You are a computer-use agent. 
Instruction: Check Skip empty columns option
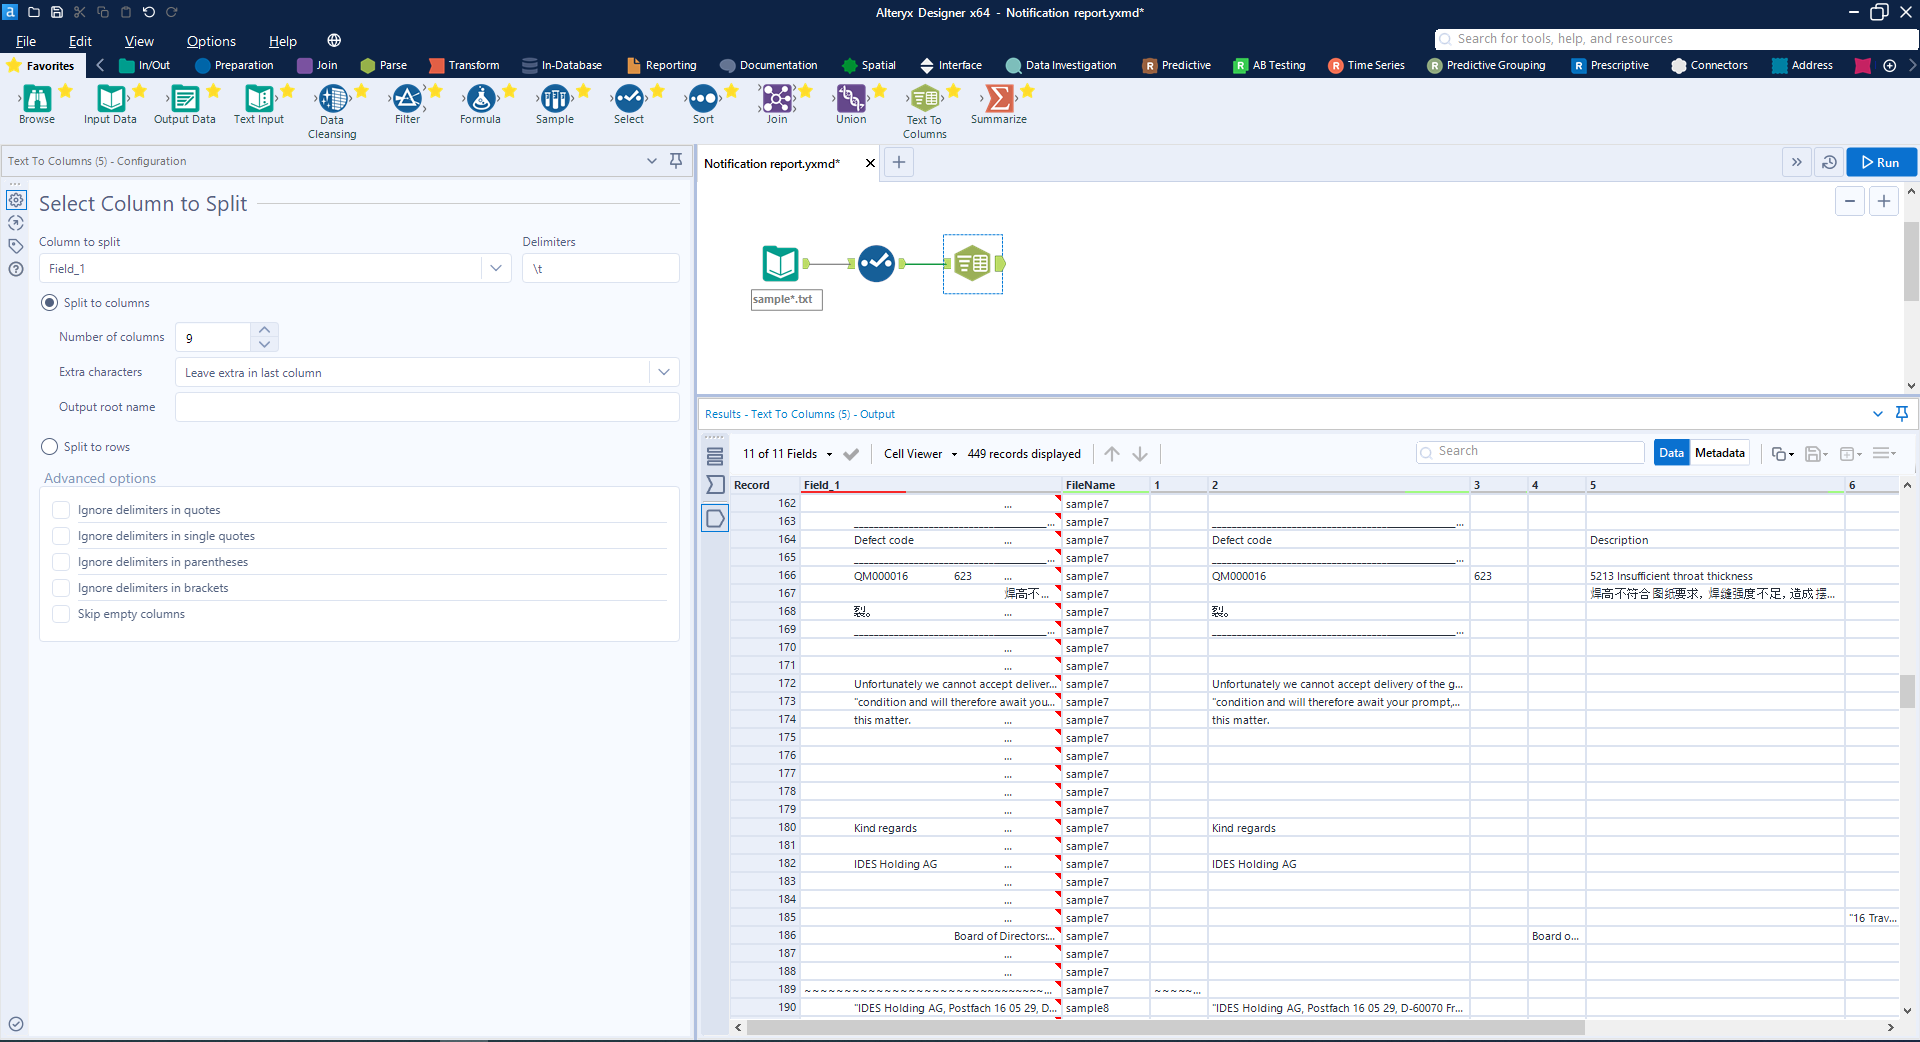point(60,613)
